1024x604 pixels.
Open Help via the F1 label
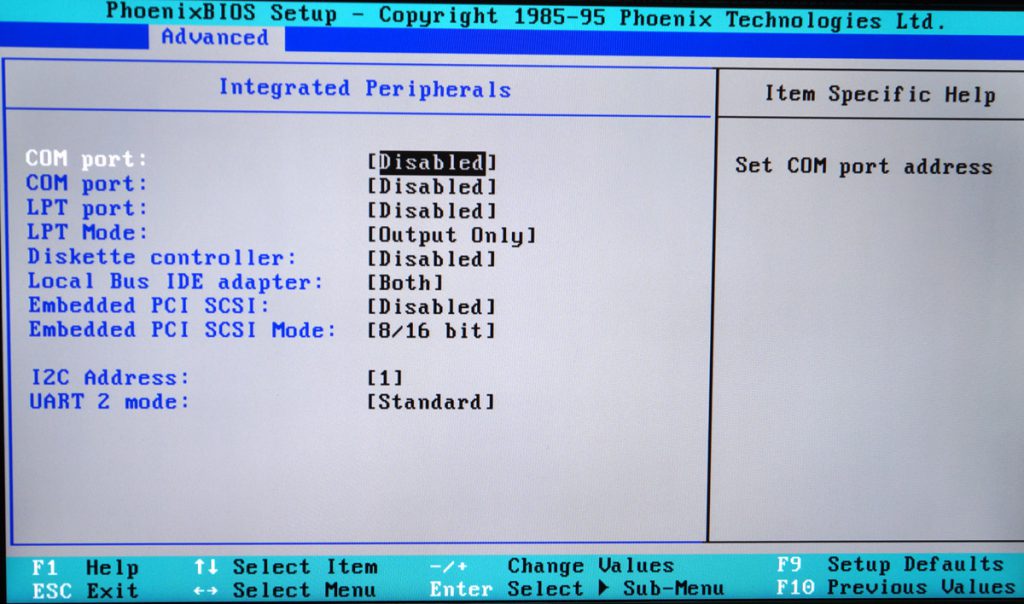pos(90,566)
